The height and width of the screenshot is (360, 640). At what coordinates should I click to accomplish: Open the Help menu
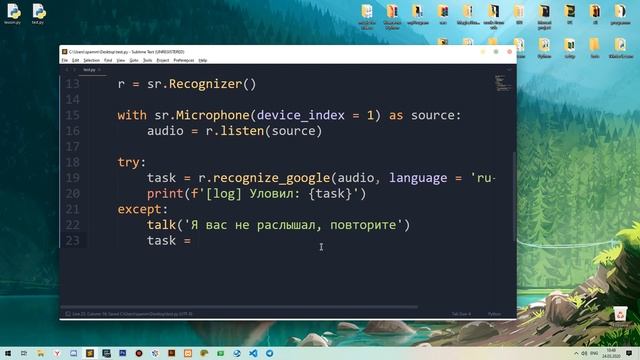(203, 60)
